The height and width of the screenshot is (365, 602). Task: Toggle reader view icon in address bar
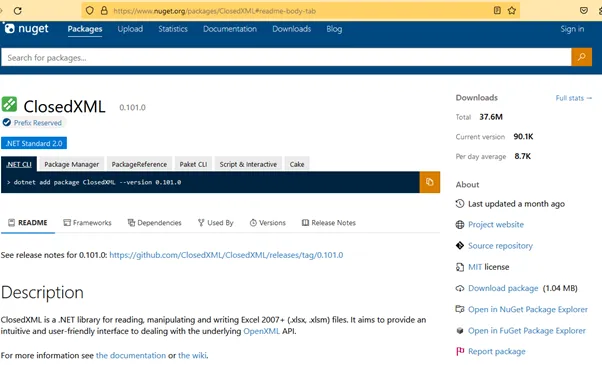coord(497,10)
